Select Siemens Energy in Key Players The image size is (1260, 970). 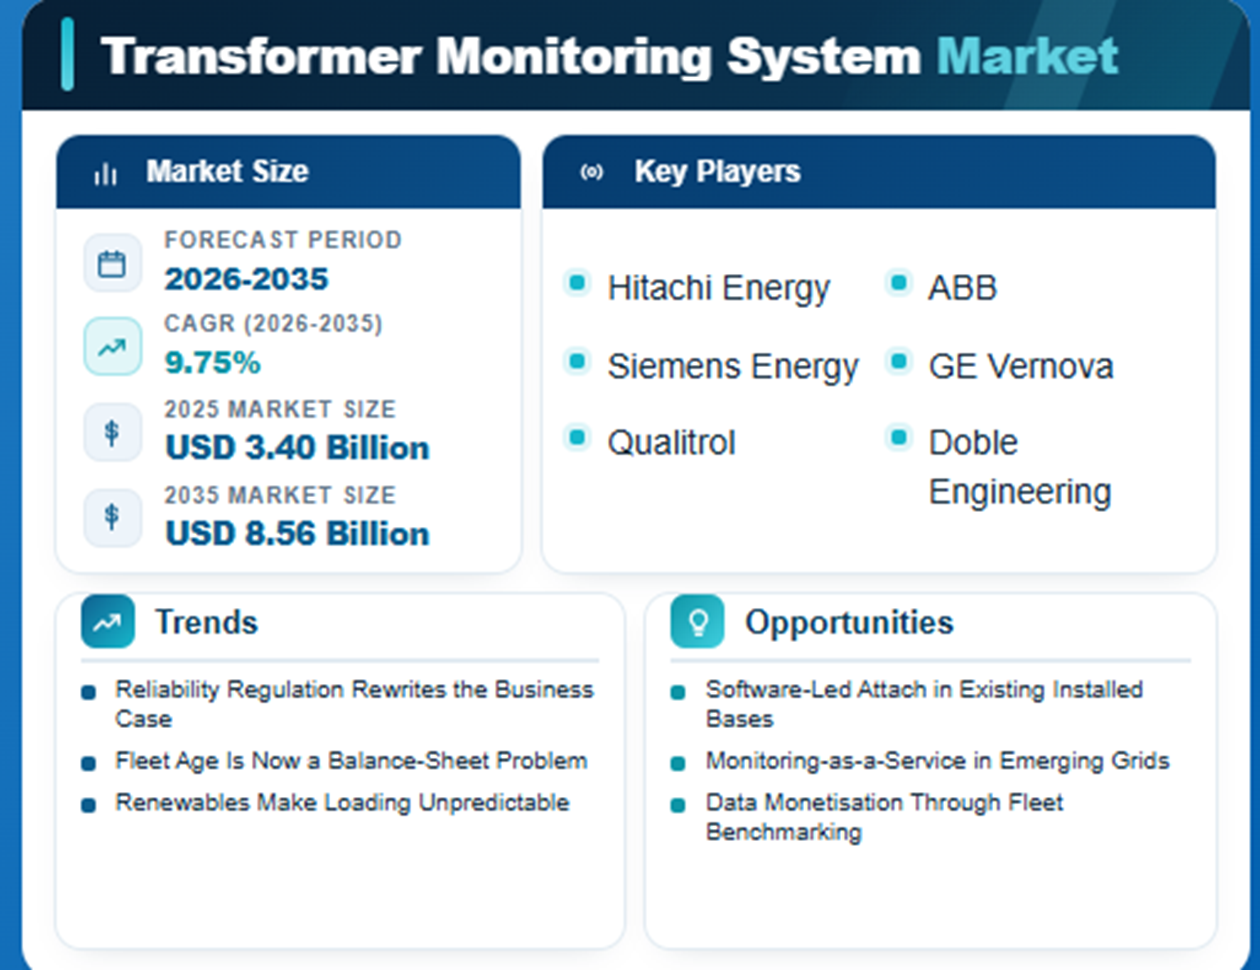(x=733, y=367)
